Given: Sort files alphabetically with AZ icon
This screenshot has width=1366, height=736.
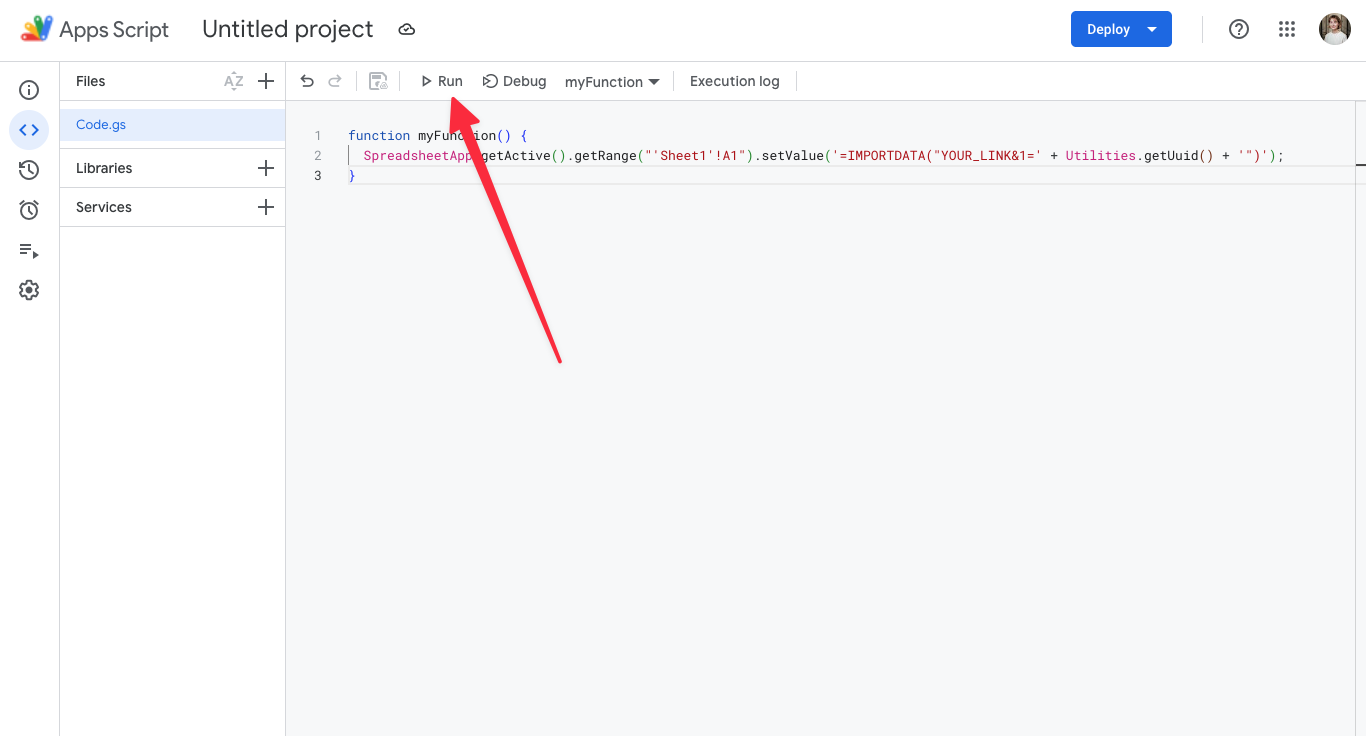Looking at the screenshot, I should pos(234,81).
